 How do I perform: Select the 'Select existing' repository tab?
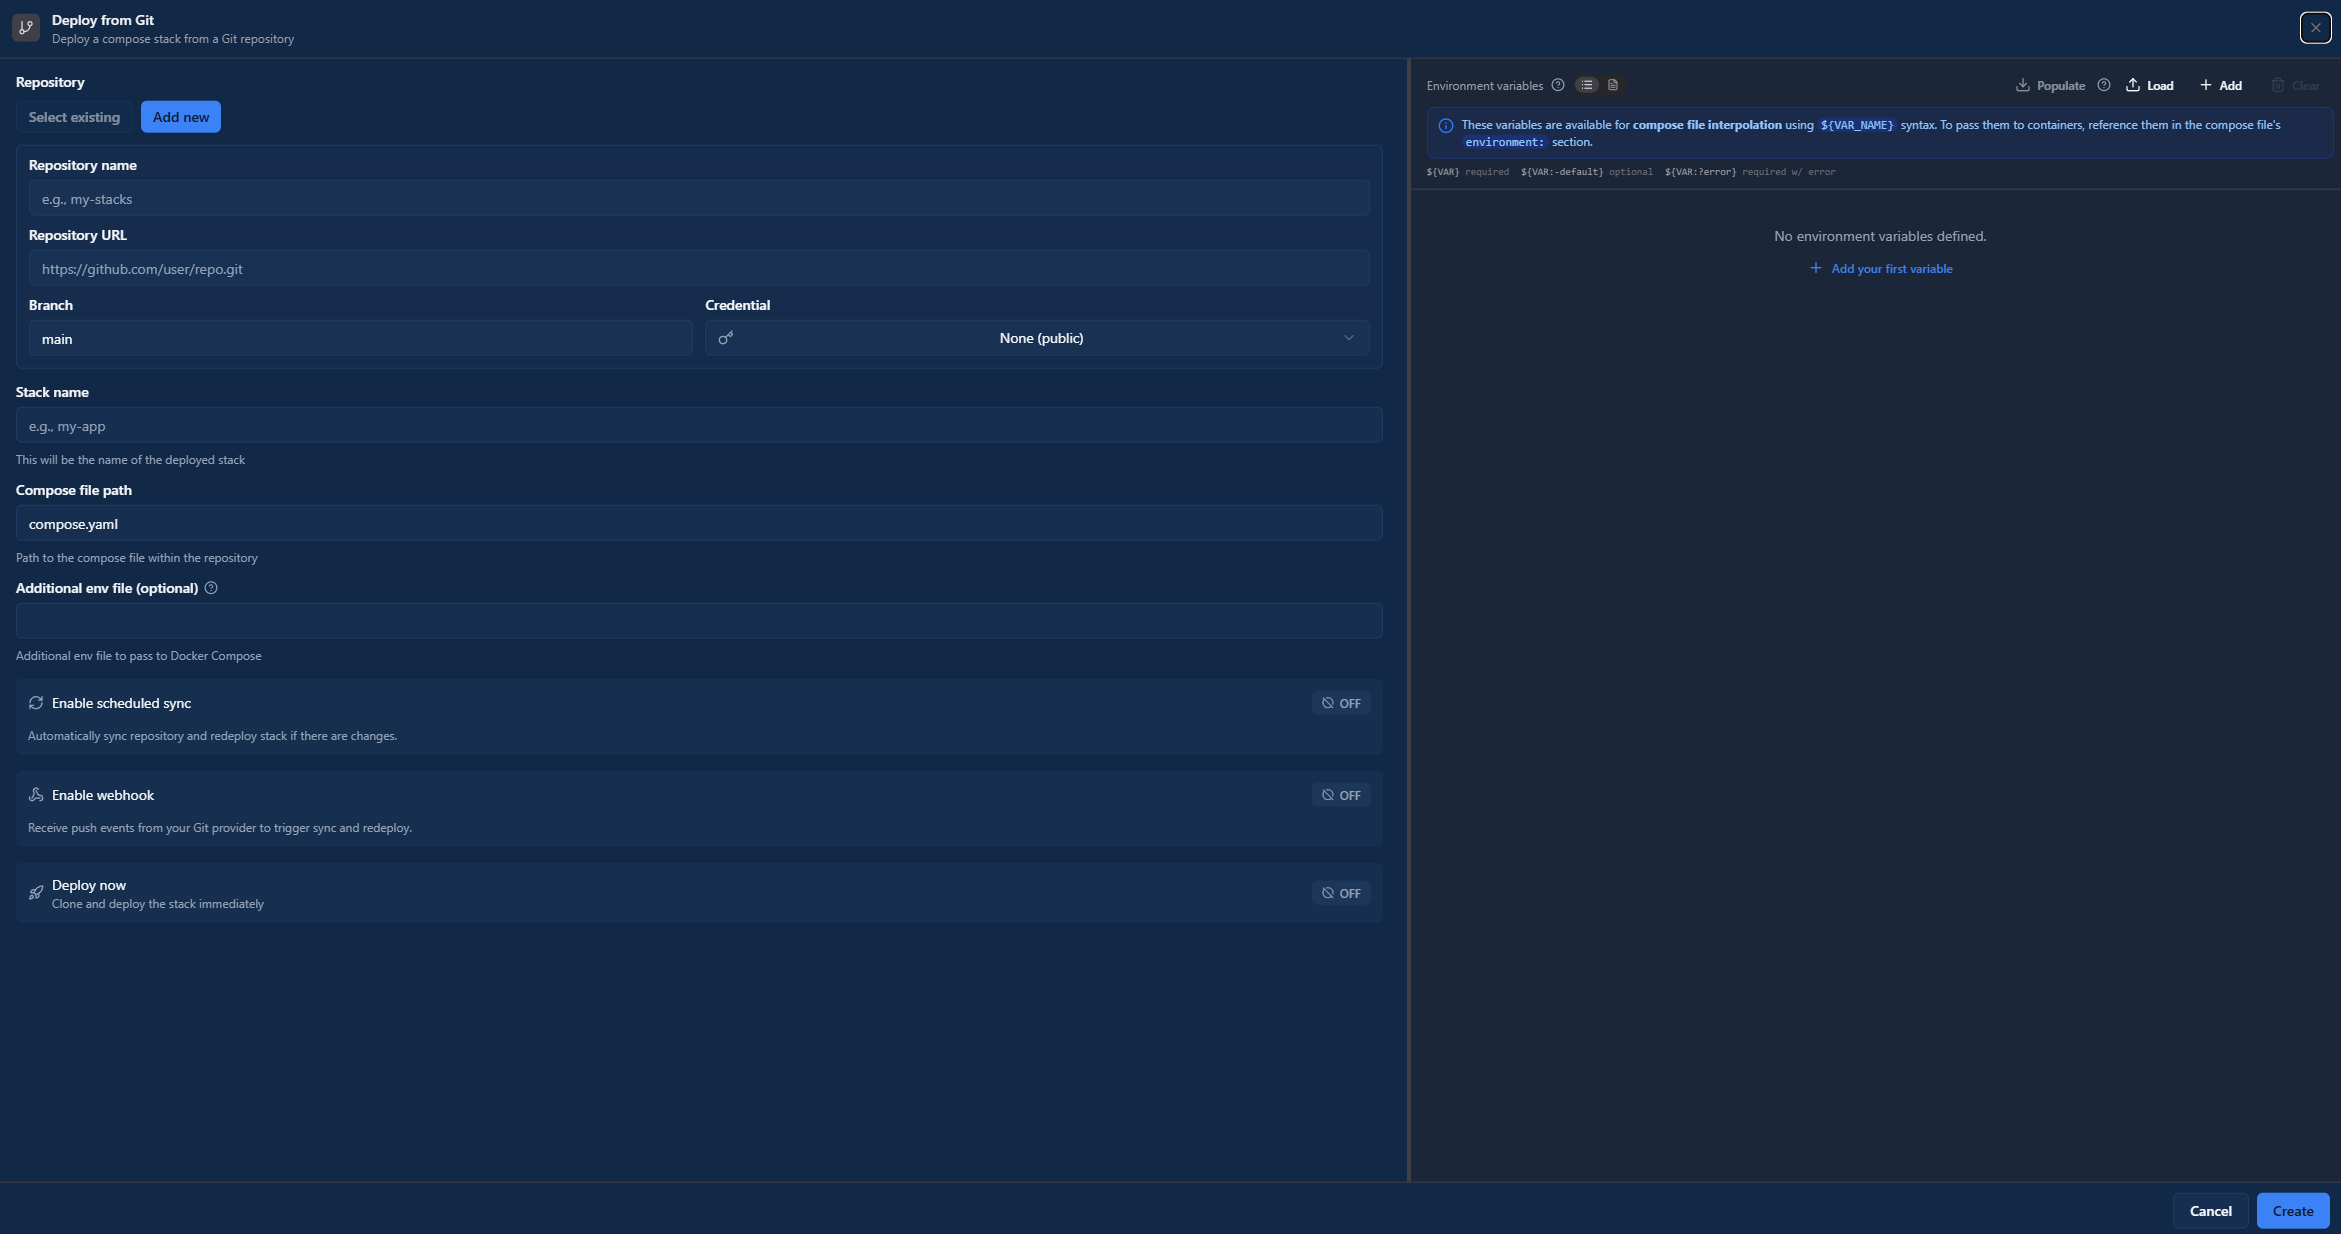pyautogui.click(x=74, y=117)
